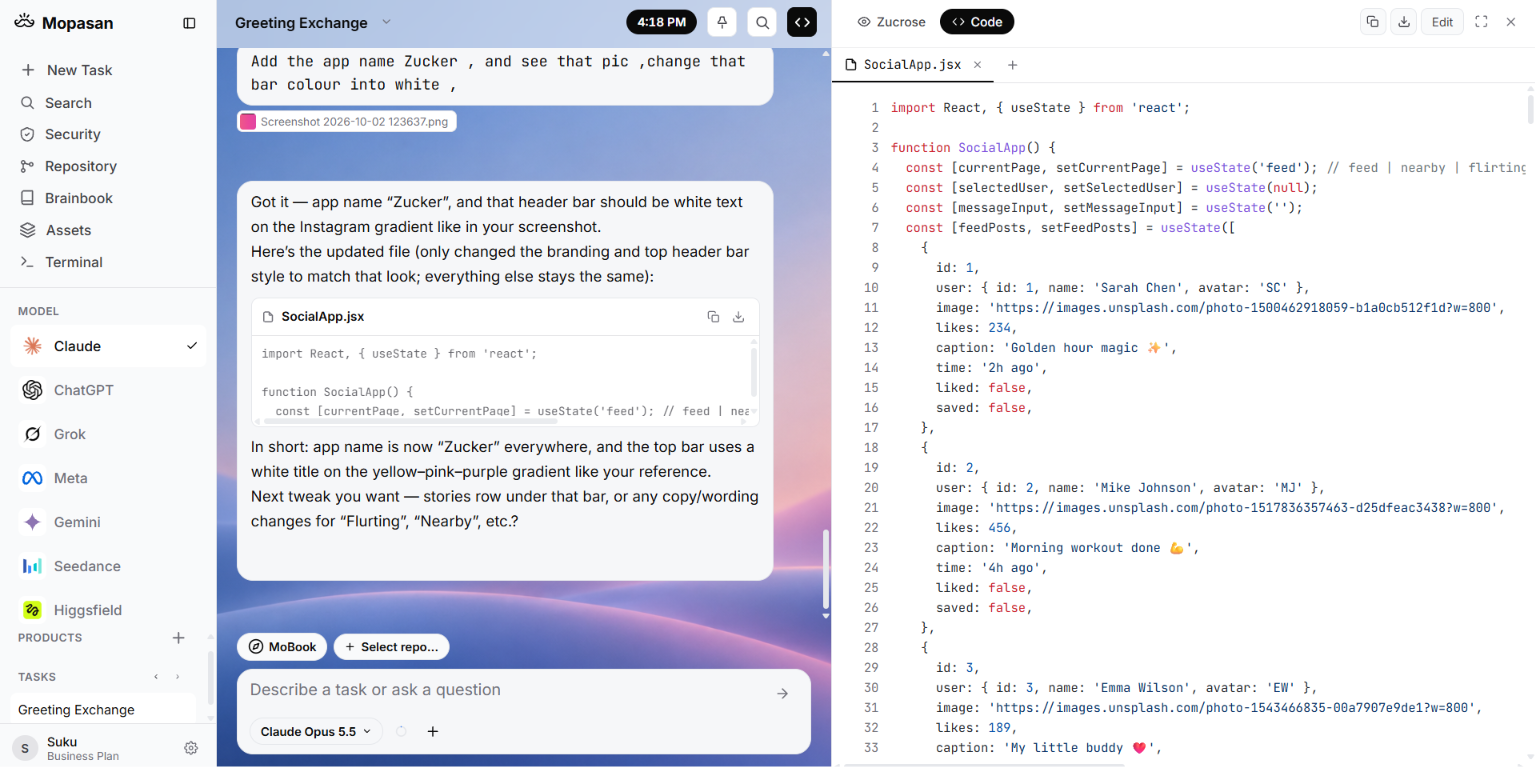Add a new product with plus icon
This screenshot has height=767, width=1535.
point(178,638)
